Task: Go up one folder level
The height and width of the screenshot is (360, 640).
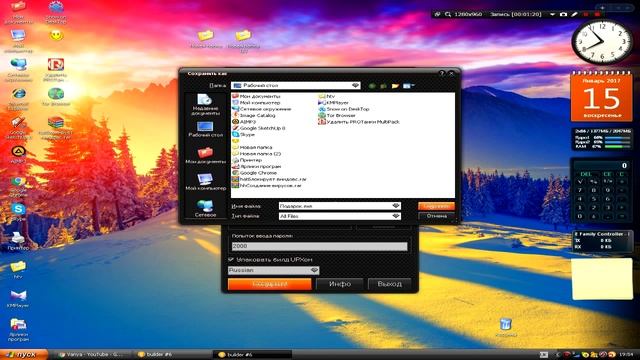Action: point(383,86)
